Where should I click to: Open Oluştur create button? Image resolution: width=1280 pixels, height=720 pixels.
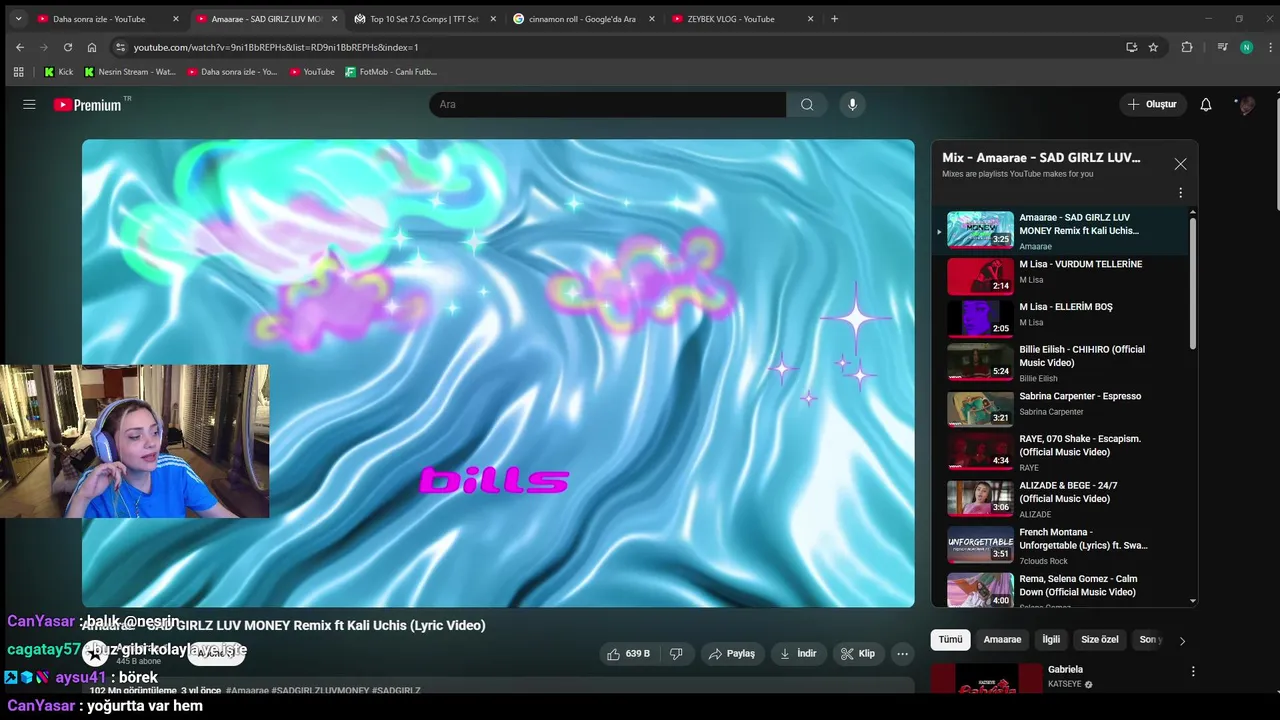click(1152, 104)
